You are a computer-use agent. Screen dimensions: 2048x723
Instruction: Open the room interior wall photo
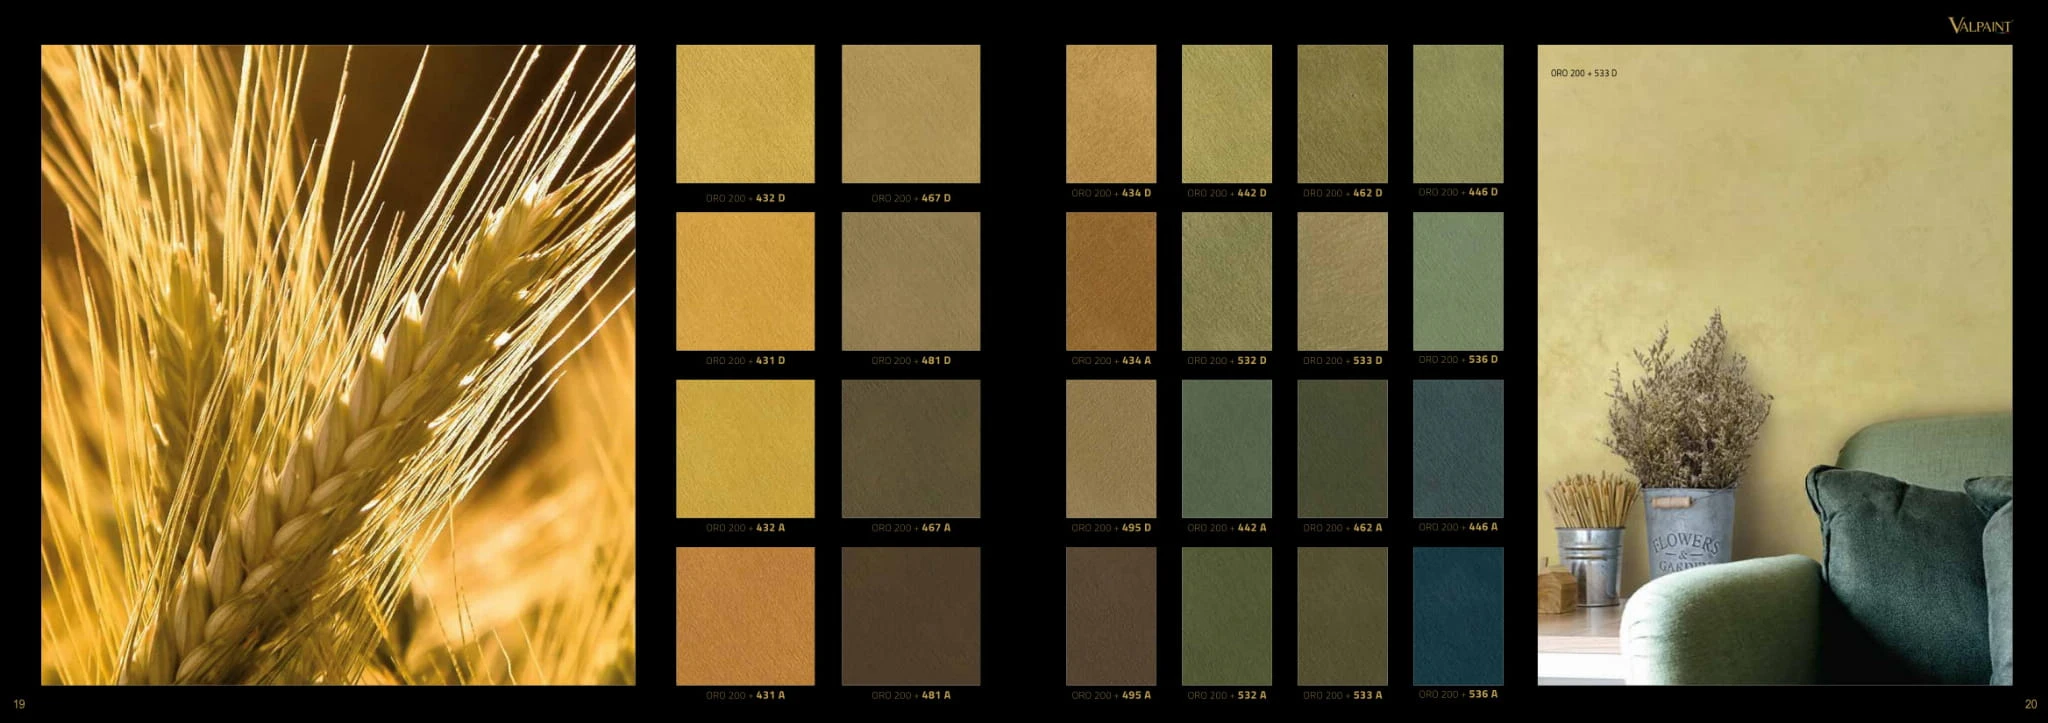(1774, 365)
